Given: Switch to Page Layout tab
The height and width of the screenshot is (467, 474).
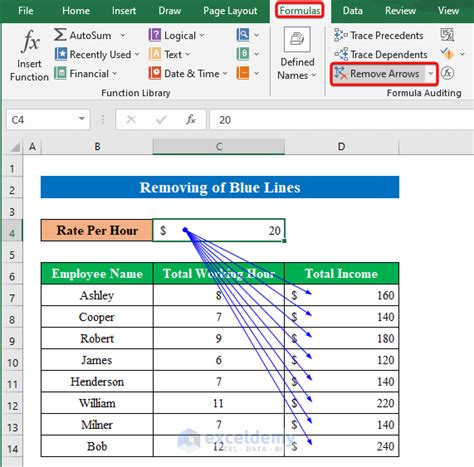Looking at the screenshot, I should [x=230, y=11].
